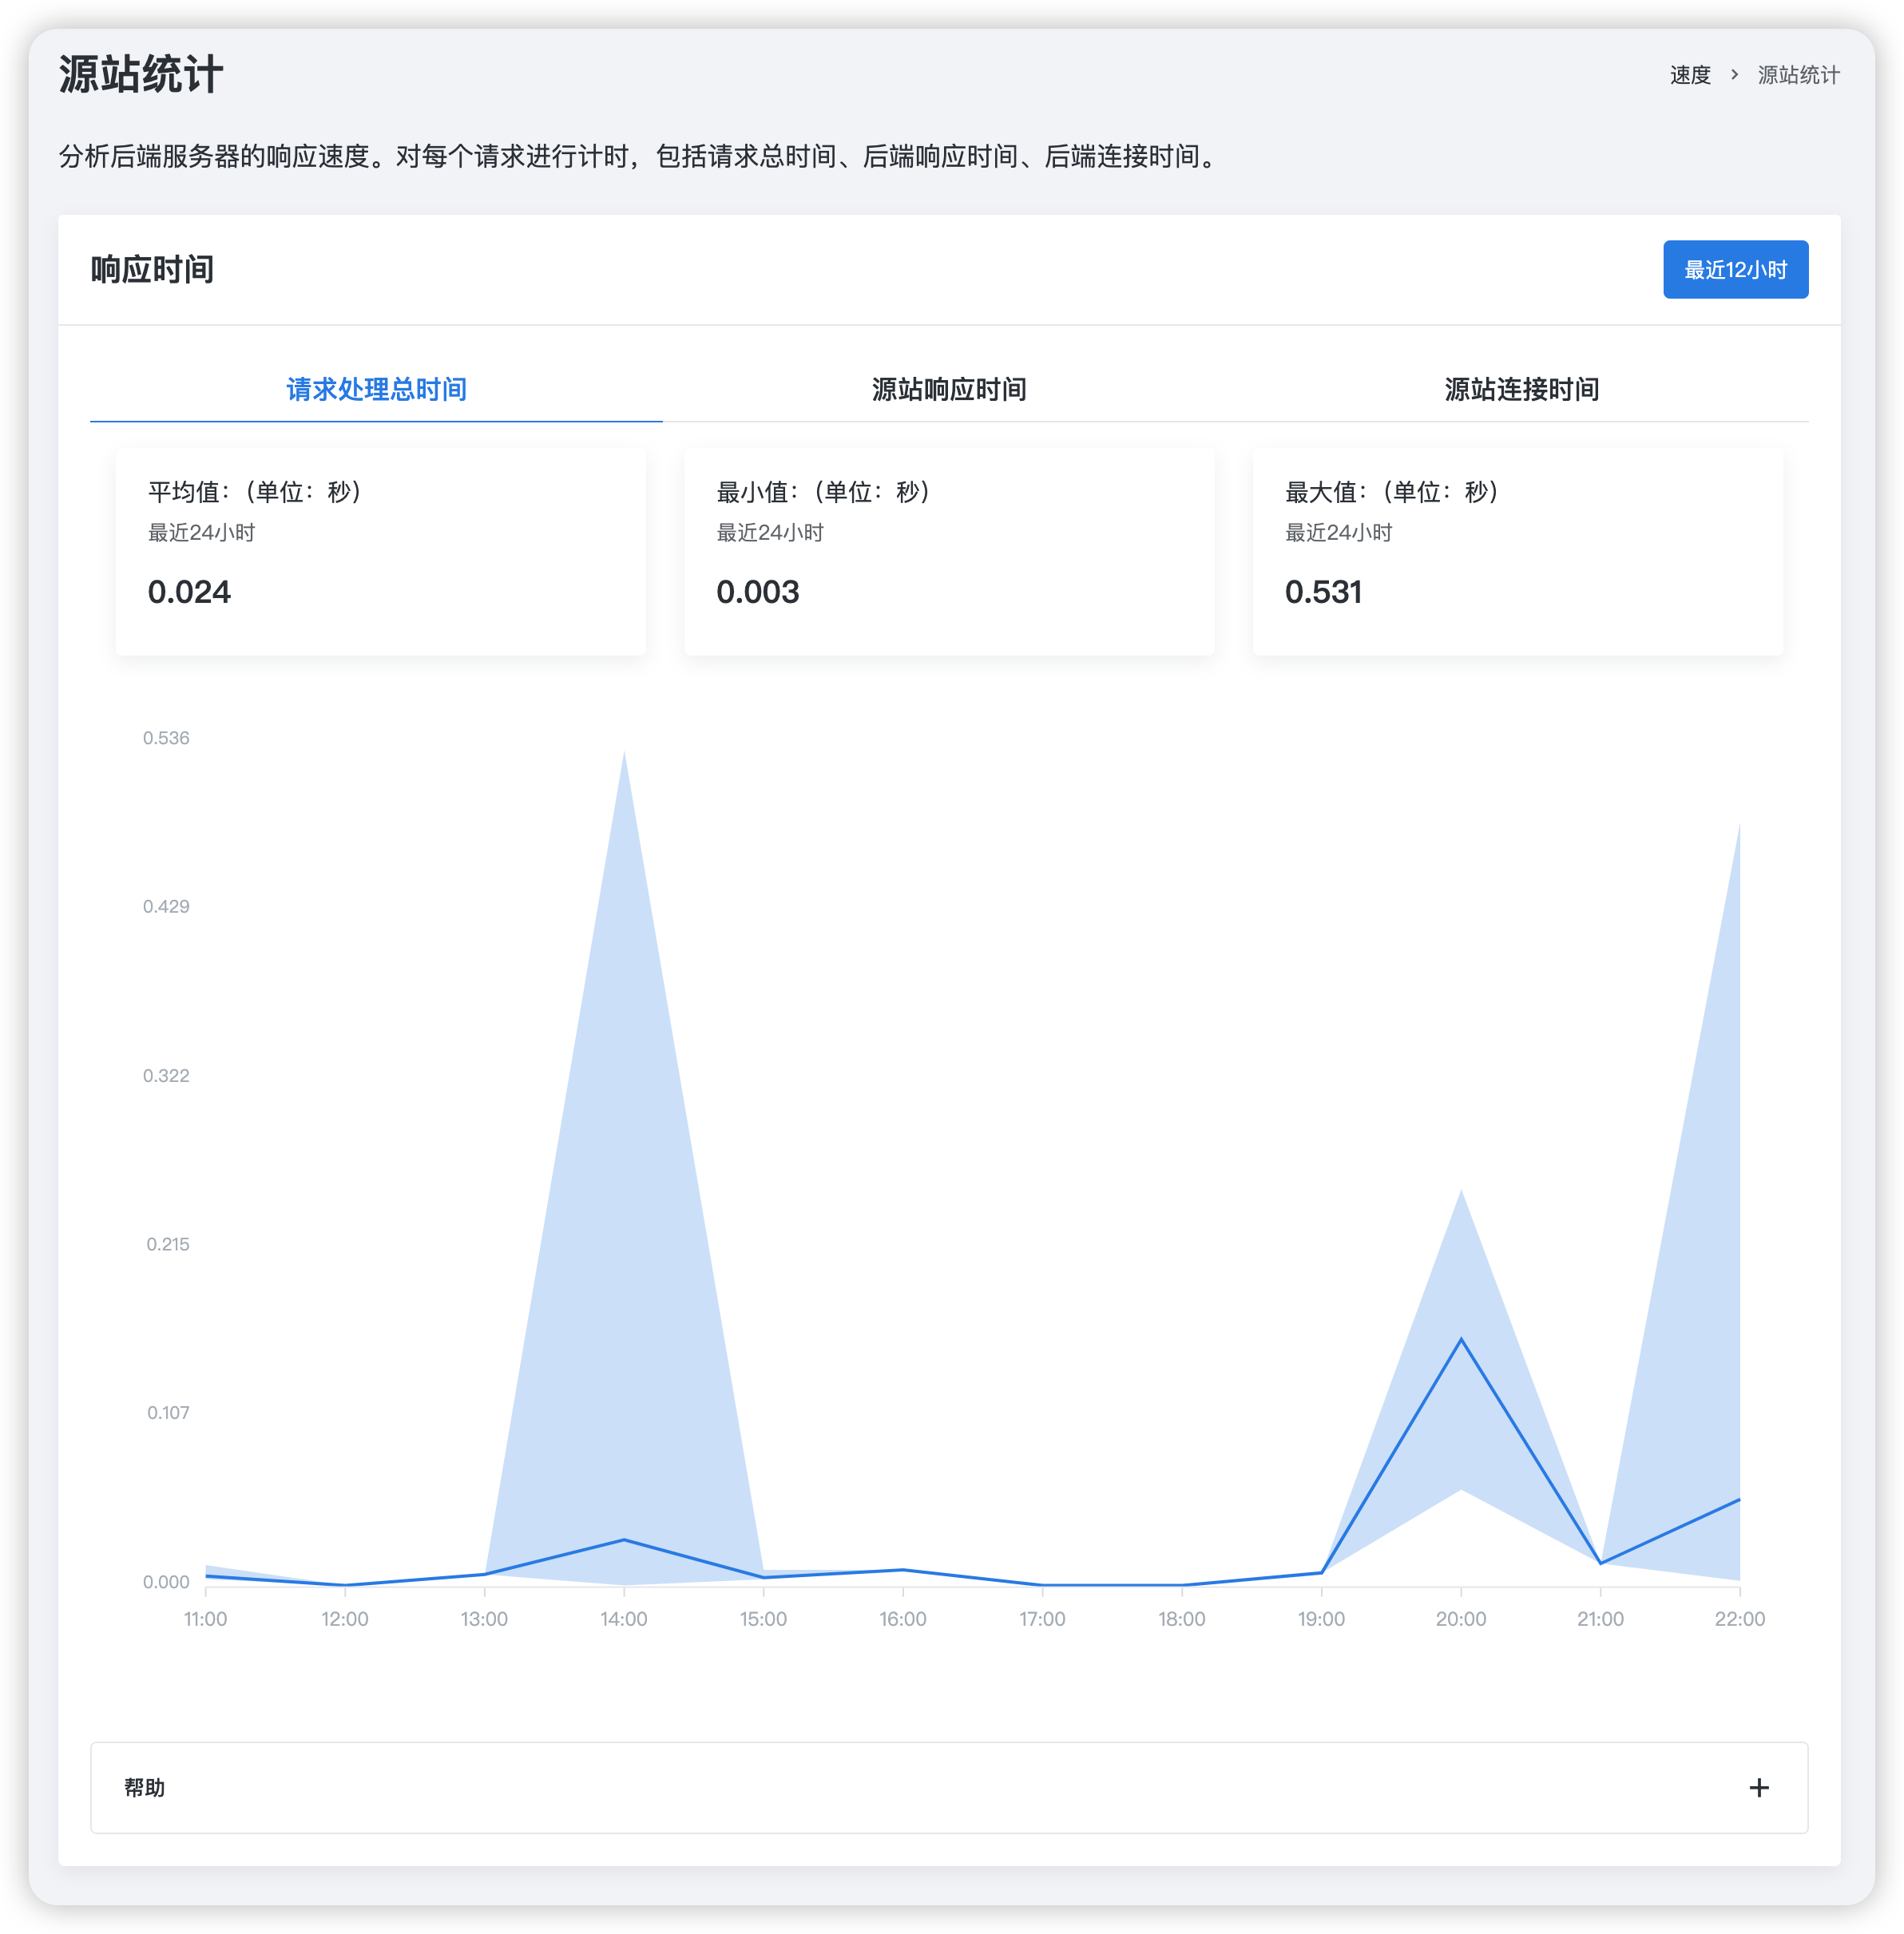1904x1934 pixels.
Task: Click the 0.215 y-axis label
Action: (x=168, y=1244)
